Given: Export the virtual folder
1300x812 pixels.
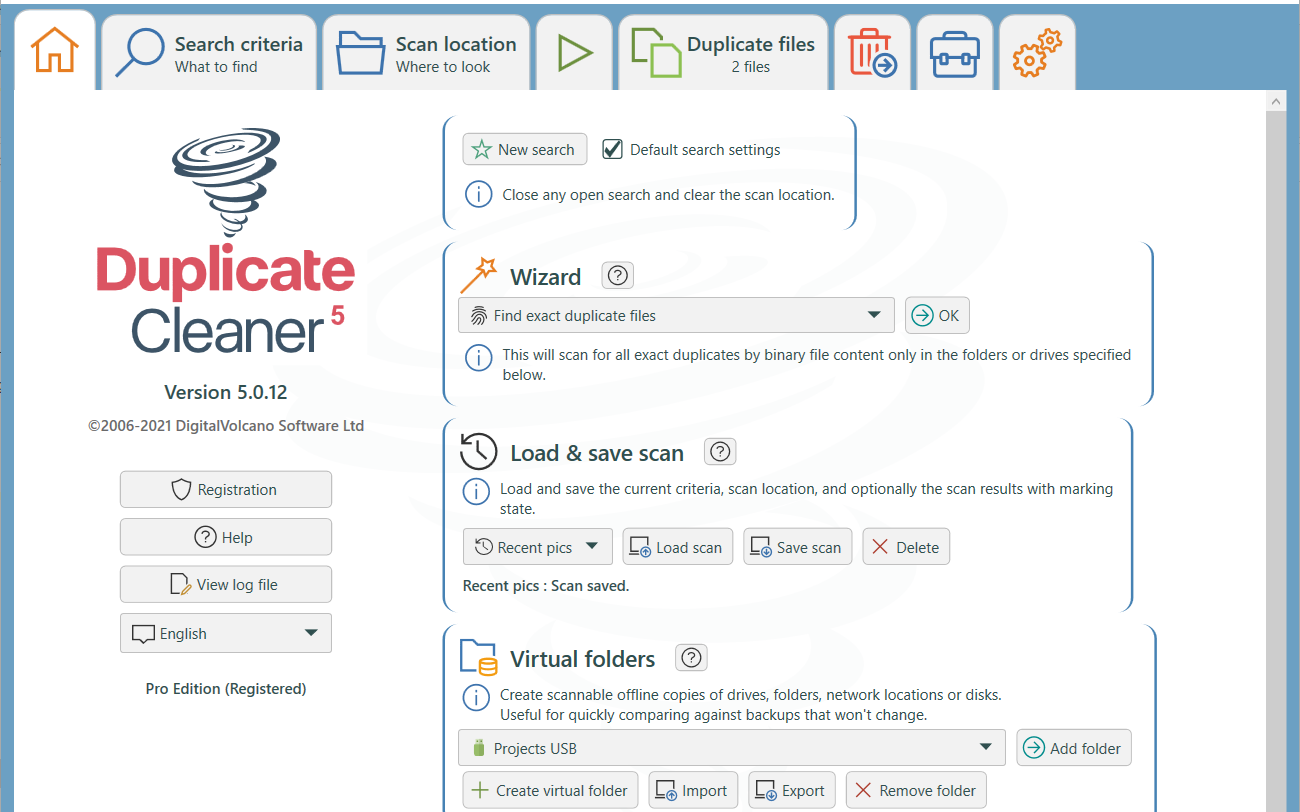Looking at the screenshot, I should pos(792,790).
